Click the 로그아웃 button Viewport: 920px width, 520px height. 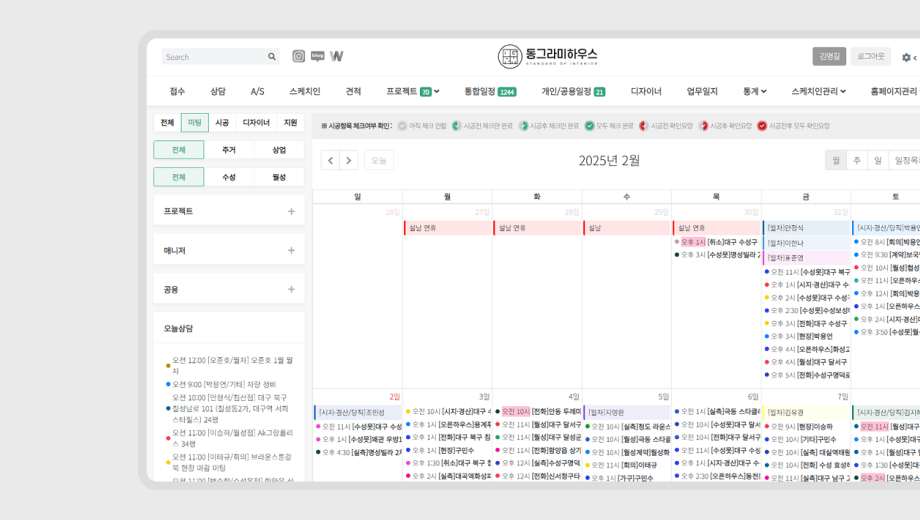[871, 56]
